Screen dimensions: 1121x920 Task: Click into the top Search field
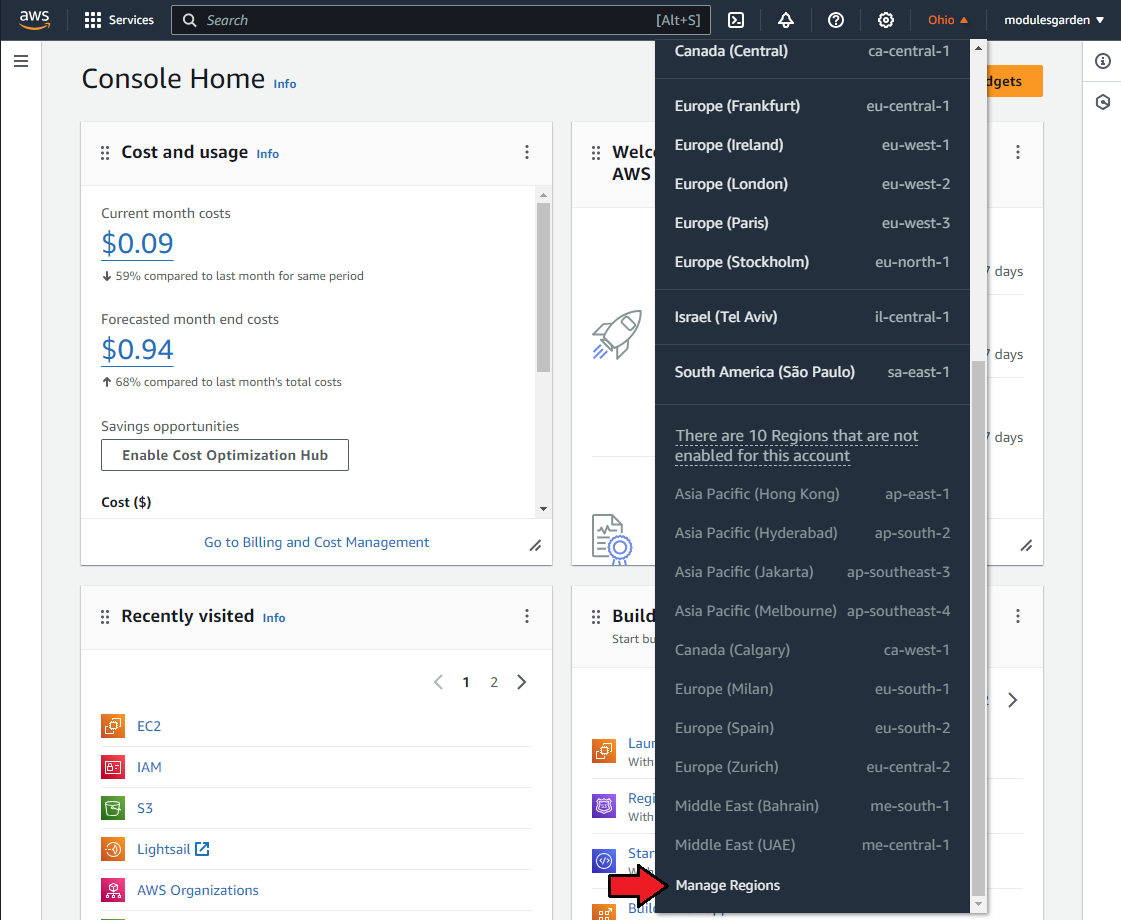tap(440, 20)
